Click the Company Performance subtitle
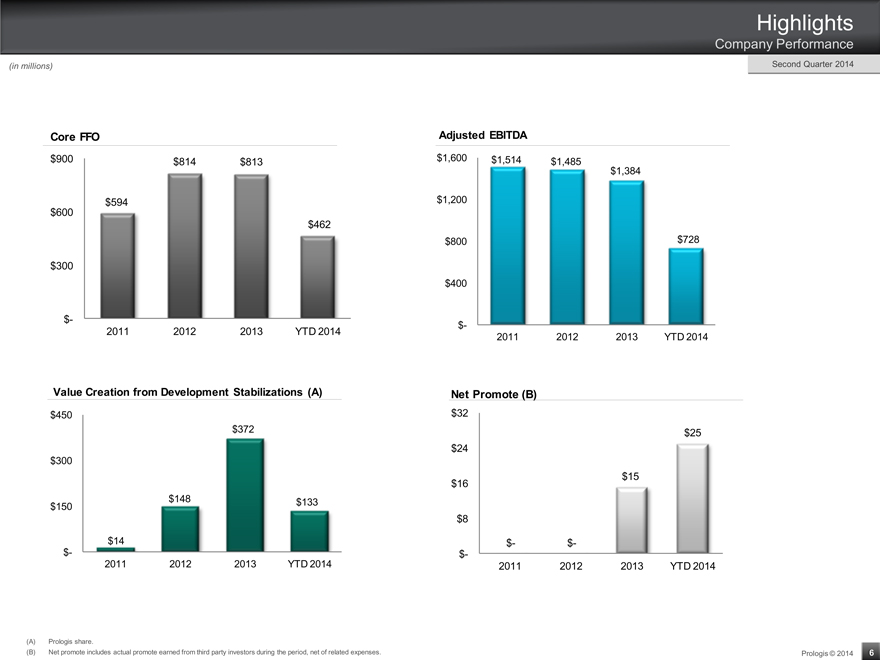 tap(782, 44)
